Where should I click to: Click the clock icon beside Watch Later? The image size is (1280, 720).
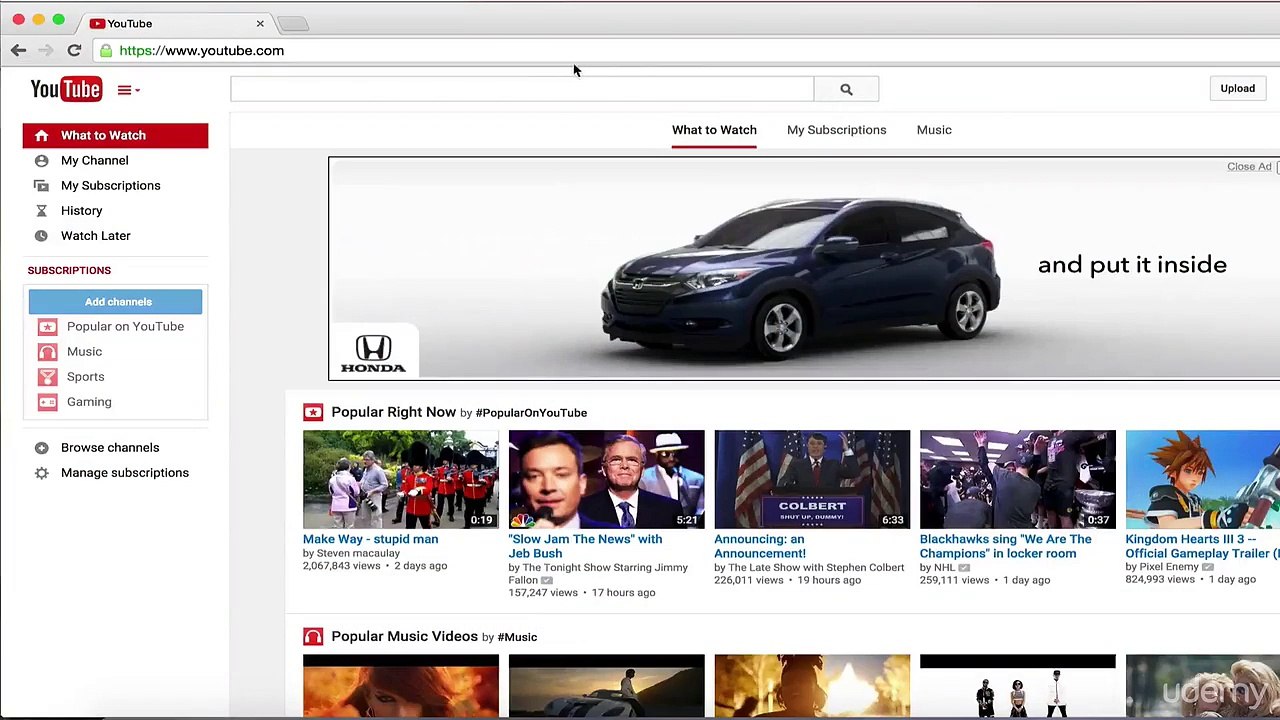41,235
